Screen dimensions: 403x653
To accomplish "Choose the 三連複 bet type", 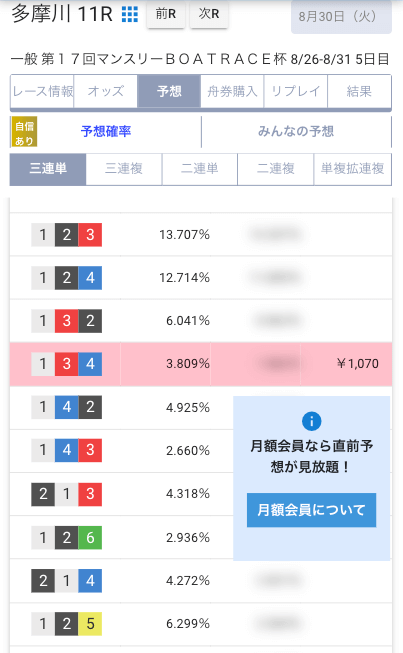I will point(124,169).
